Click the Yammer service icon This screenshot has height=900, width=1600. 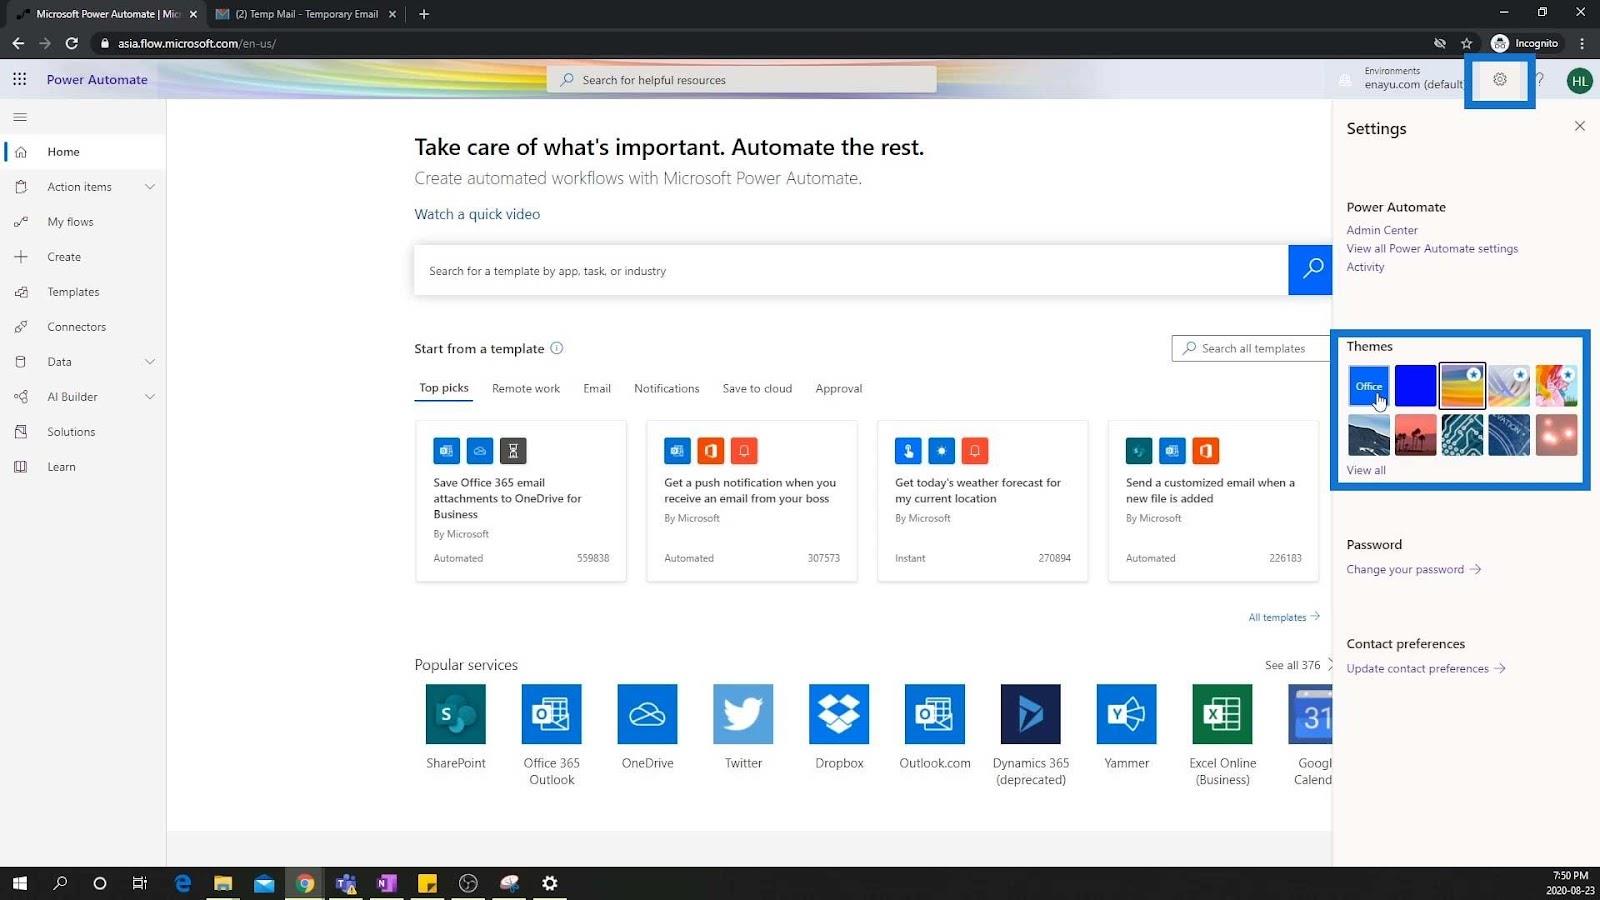click(x=1127, y=714)
